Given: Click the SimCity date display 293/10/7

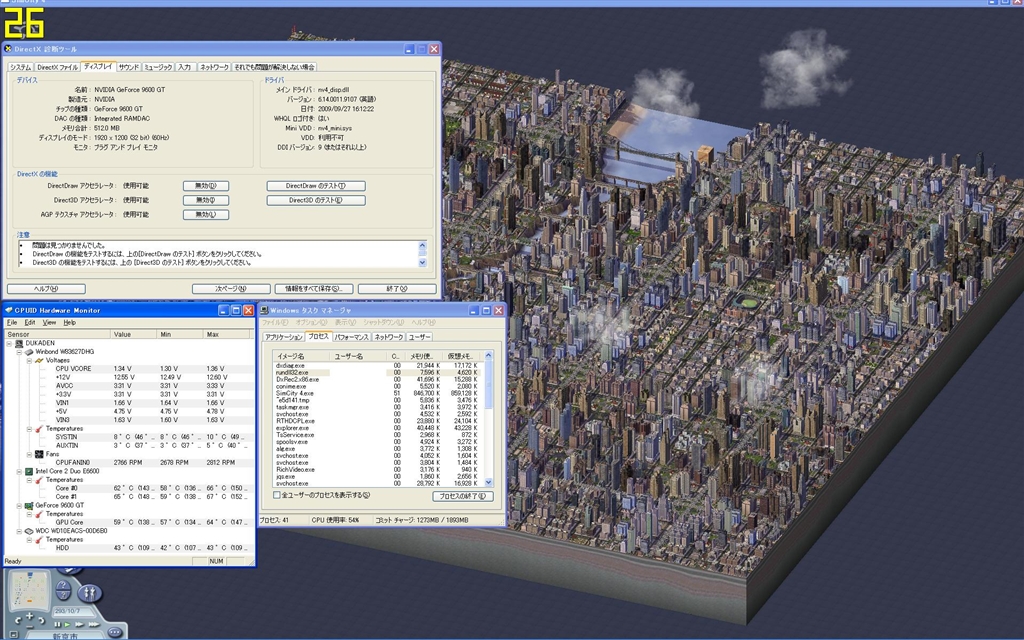Looking at the screenshot, I should tap(74, 612).
